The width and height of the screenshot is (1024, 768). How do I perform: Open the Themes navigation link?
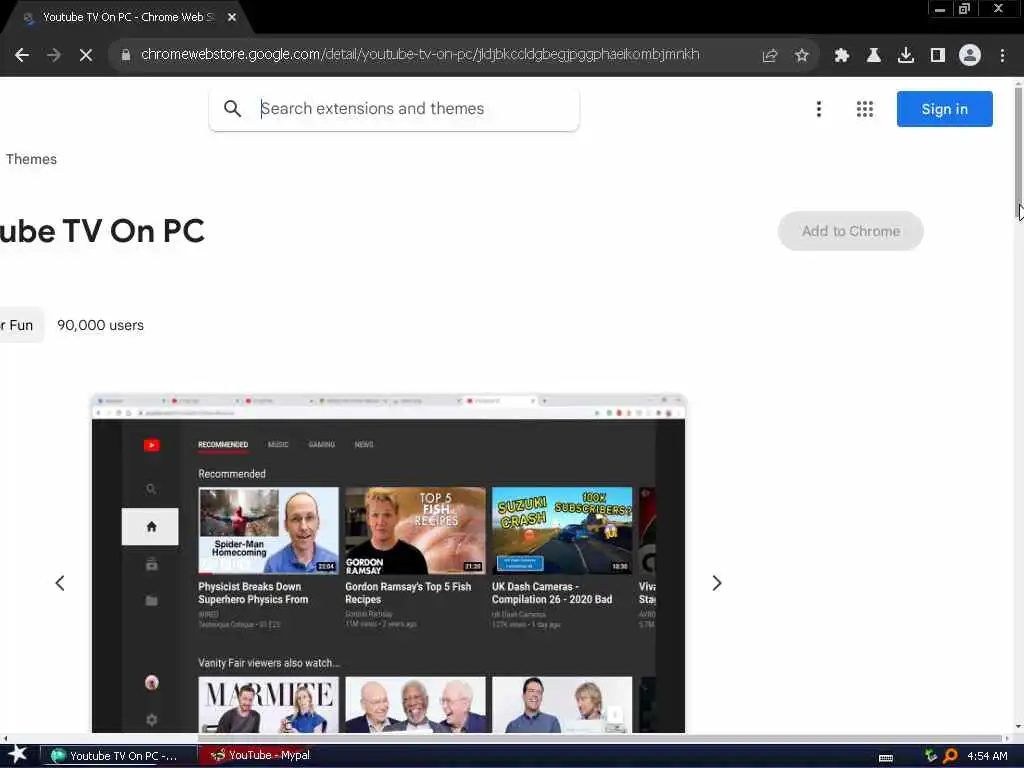pos(31,159)
